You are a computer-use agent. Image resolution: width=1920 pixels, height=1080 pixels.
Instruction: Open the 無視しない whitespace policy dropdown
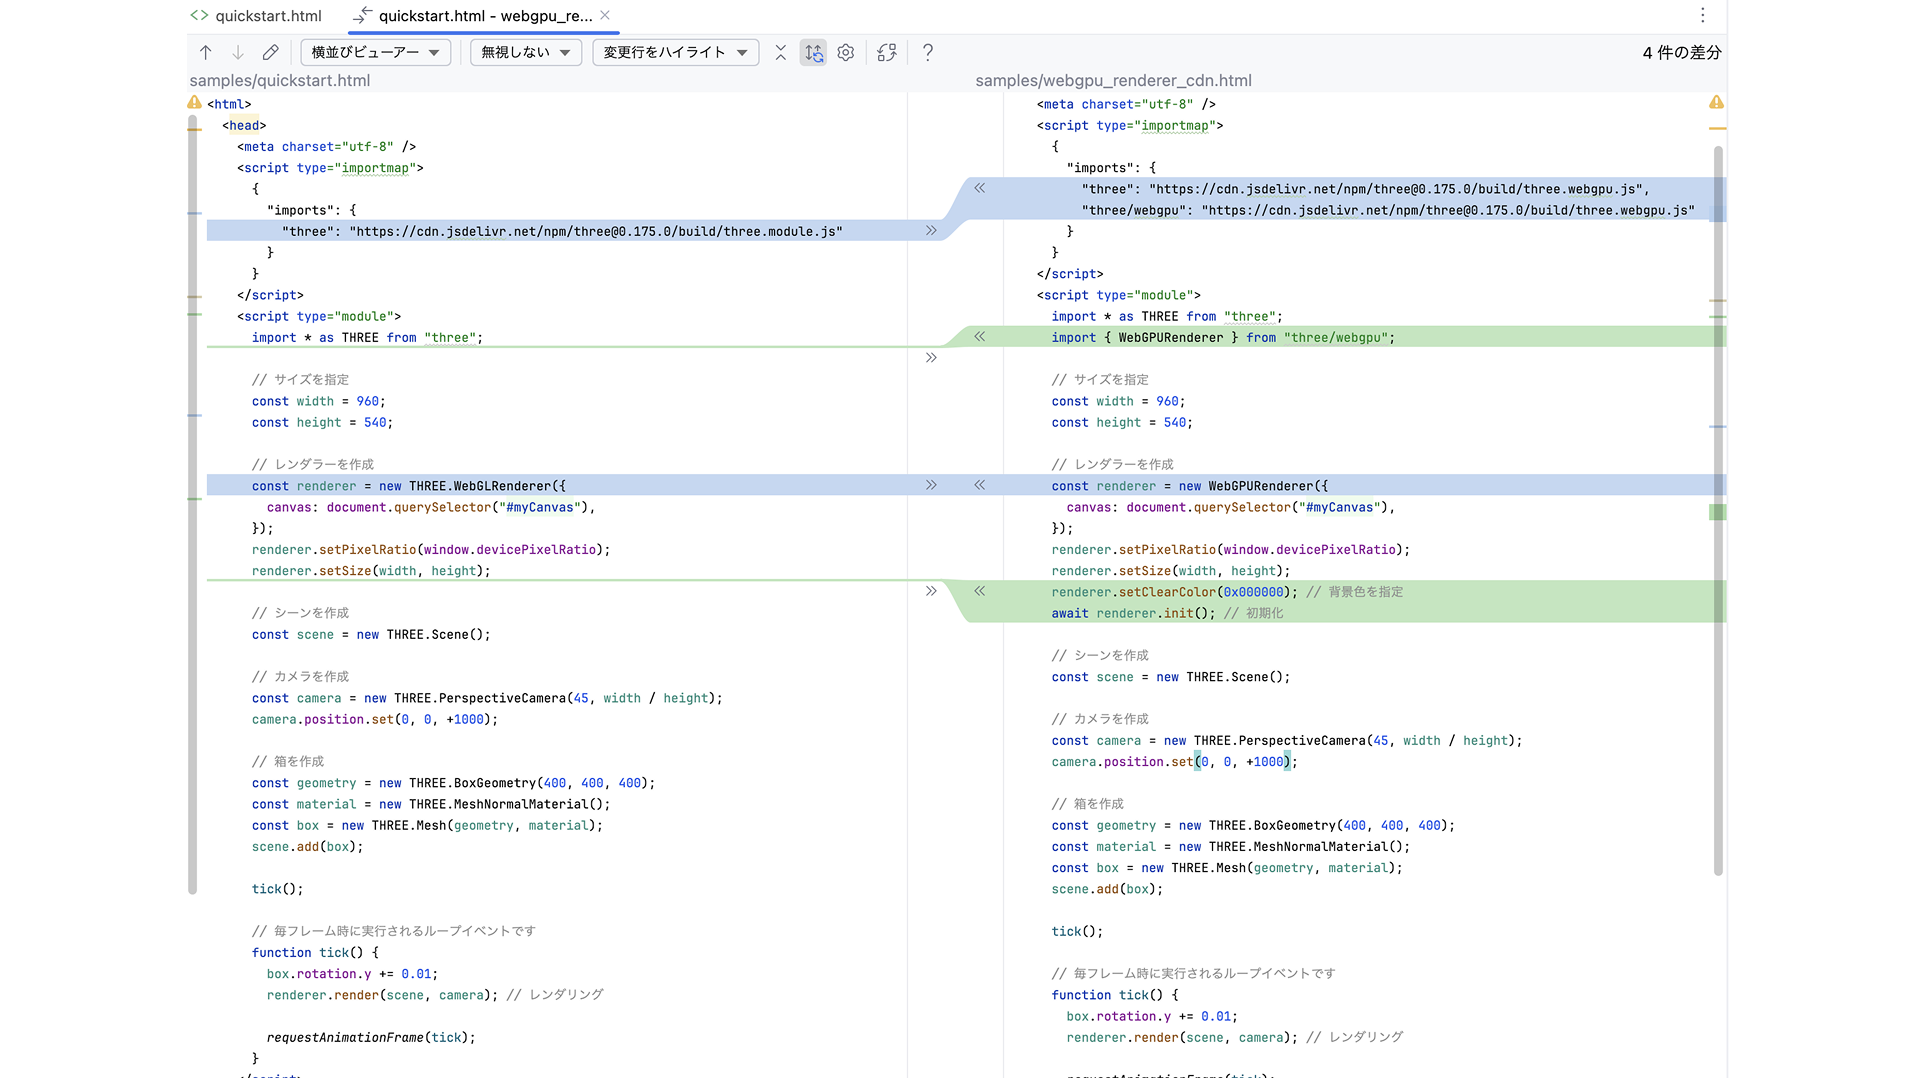pyautogui.click(x=526, y=53)
